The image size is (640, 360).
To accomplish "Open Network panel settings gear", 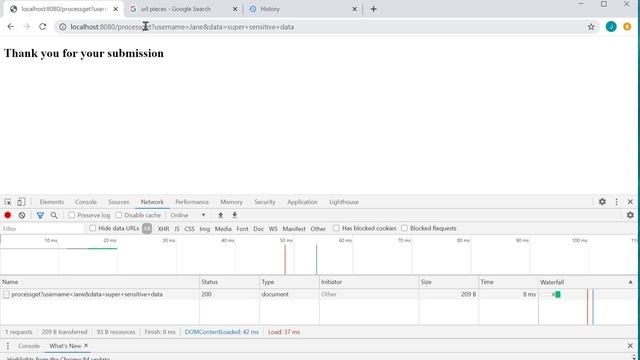I will click(630, 215).
